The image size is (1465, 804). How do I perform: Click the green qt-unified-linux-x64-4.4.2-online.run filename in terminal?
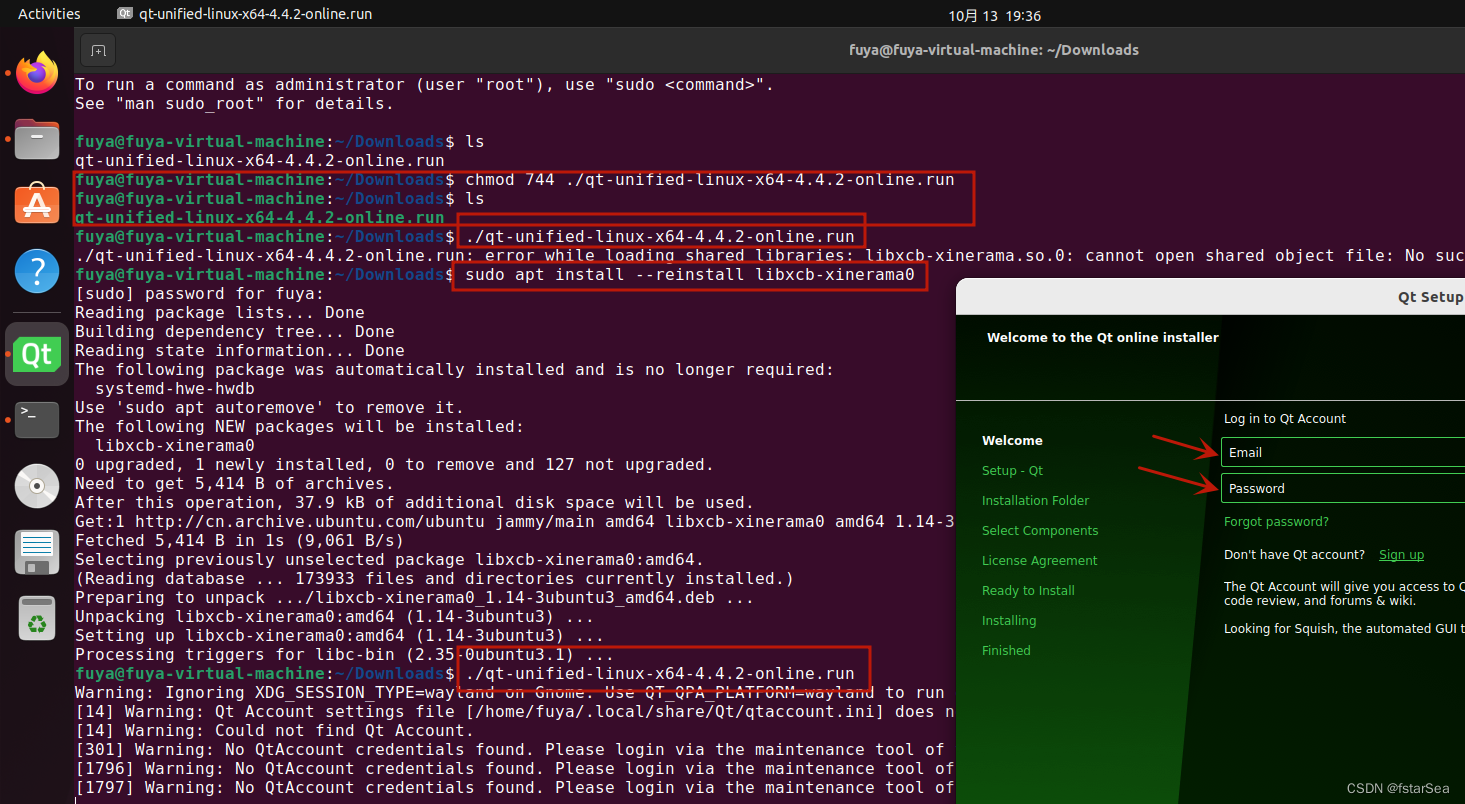[259, 218]
